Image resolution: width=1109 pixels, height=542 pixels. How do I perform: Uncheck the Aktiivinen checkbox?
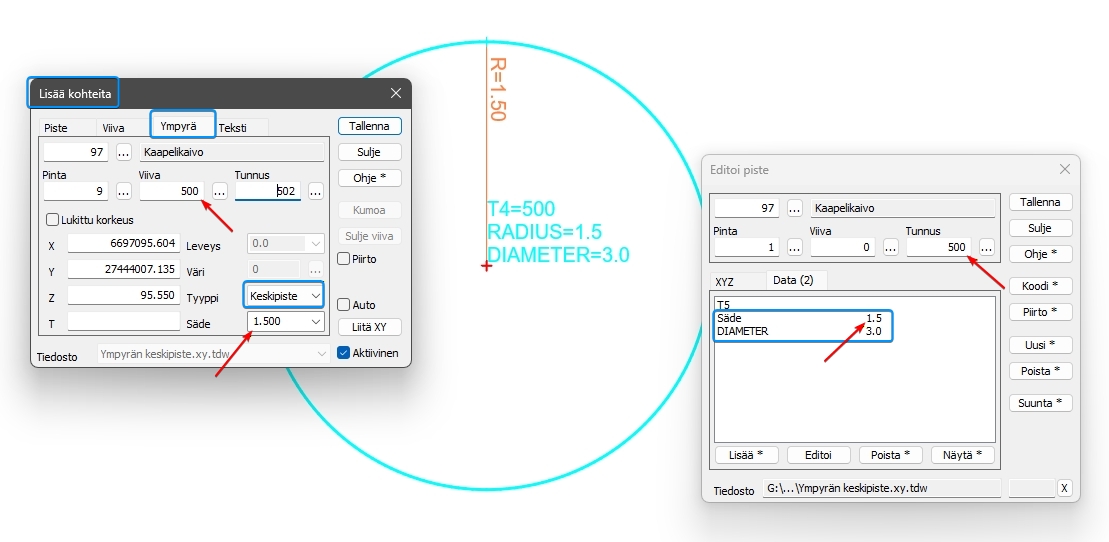click(x=344, y=352)
